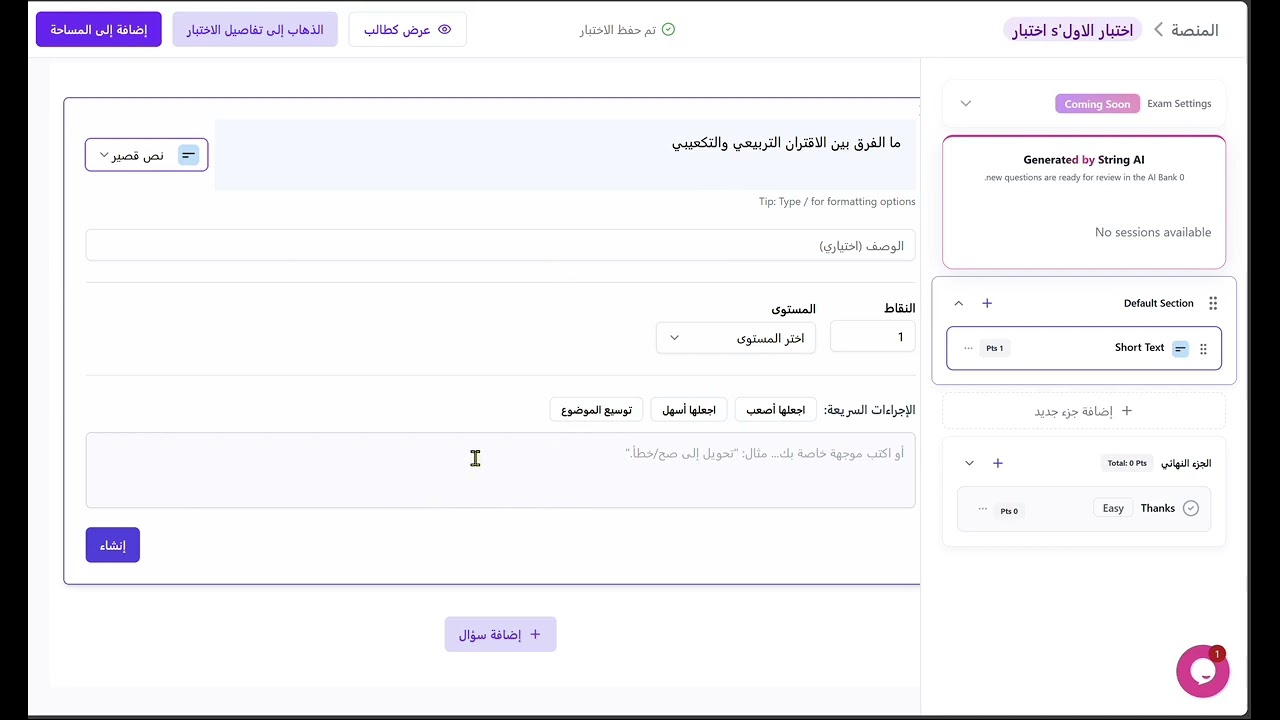Click the اجعلها أصعب quick action
This screenshot has width=1280, height=720.
[776, 410]
